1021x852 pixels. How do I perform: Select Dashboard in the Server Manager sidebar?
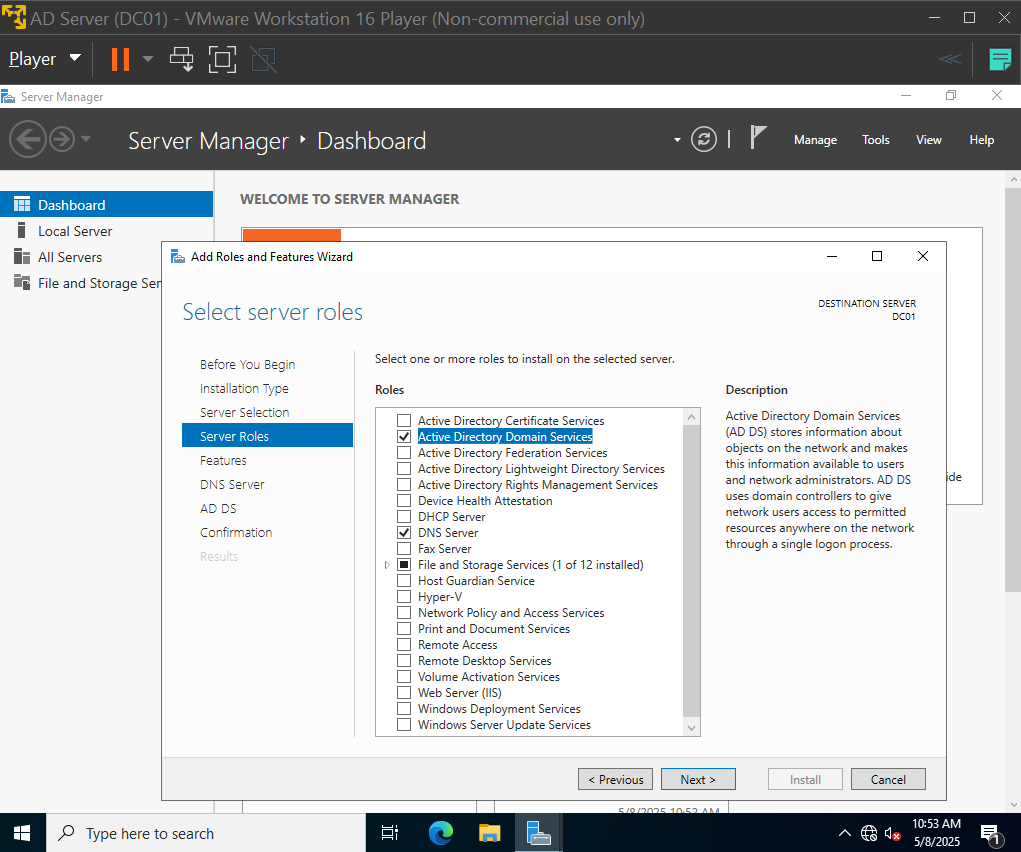pyautogui.click(x=106, y=205)
